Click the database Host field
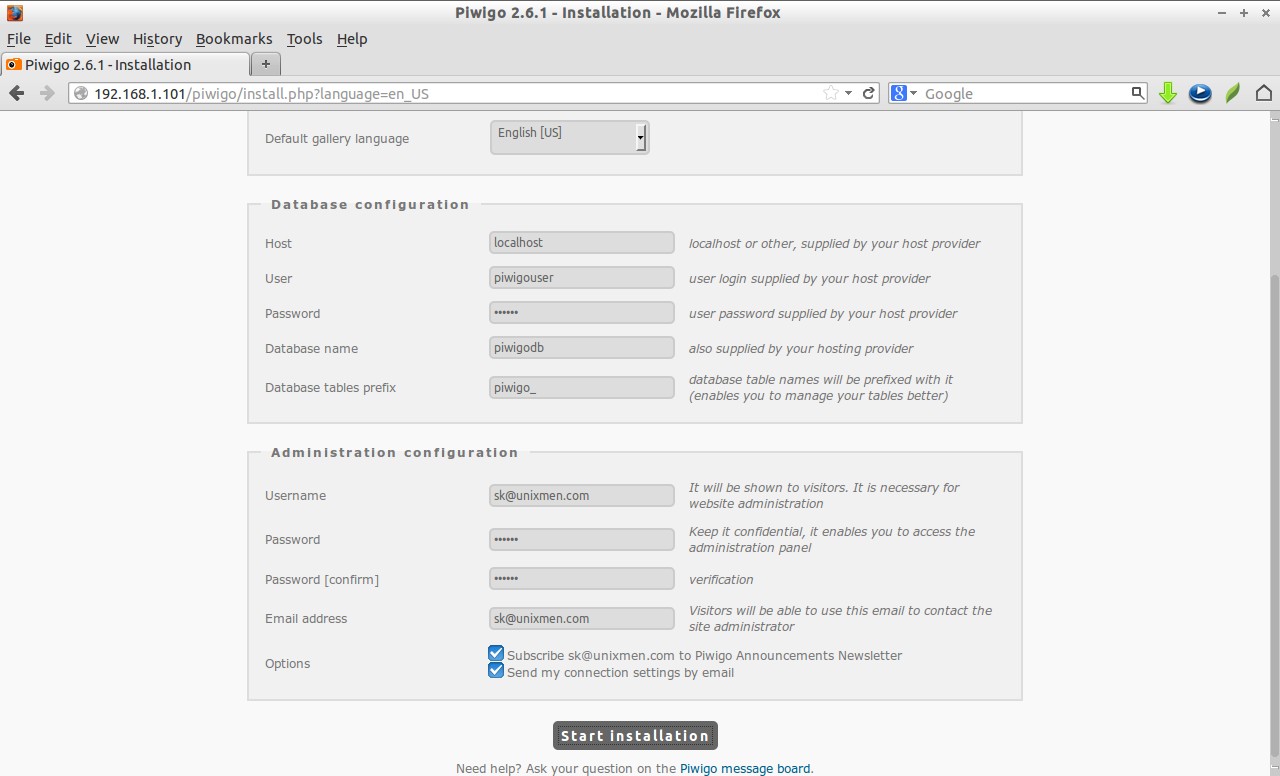 (582, 243)
